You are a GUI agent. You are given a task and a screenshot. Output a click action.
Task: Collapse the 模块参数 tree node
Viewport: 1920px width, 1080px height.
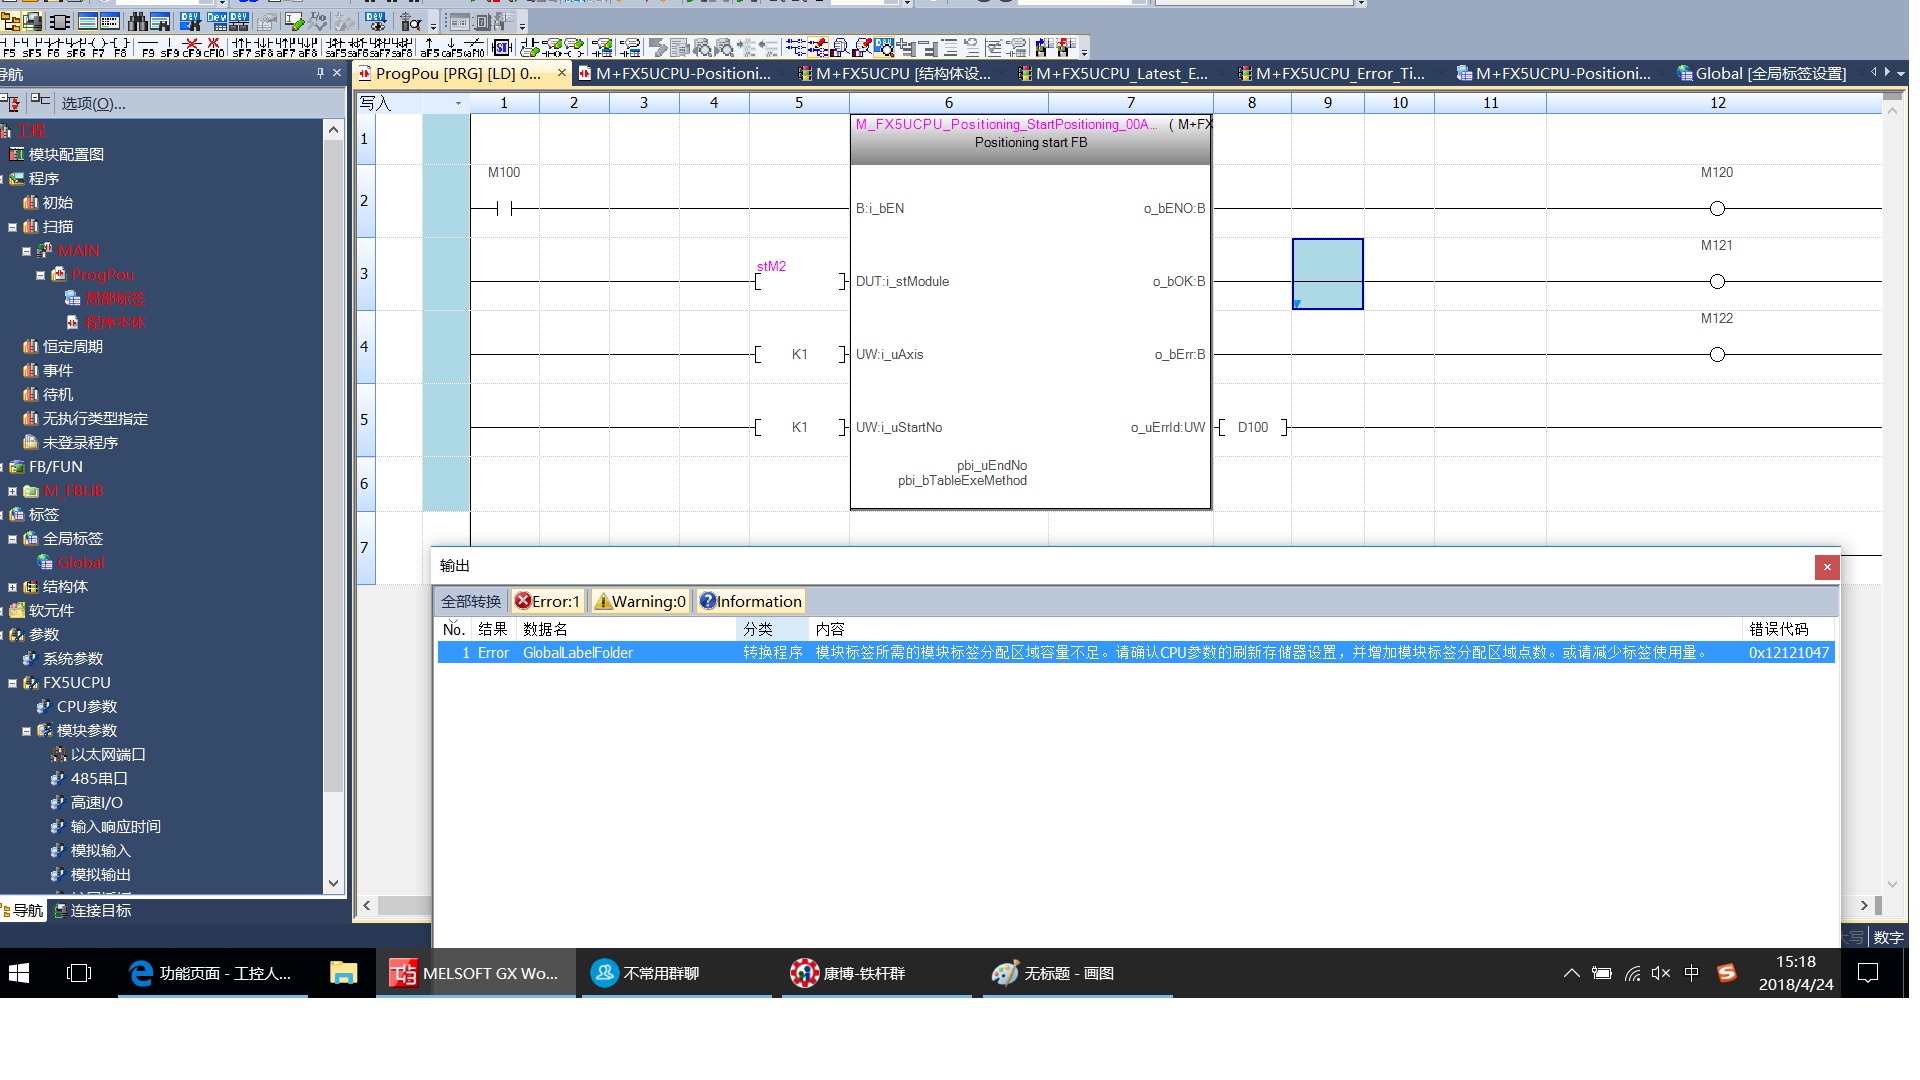(27, 731)
